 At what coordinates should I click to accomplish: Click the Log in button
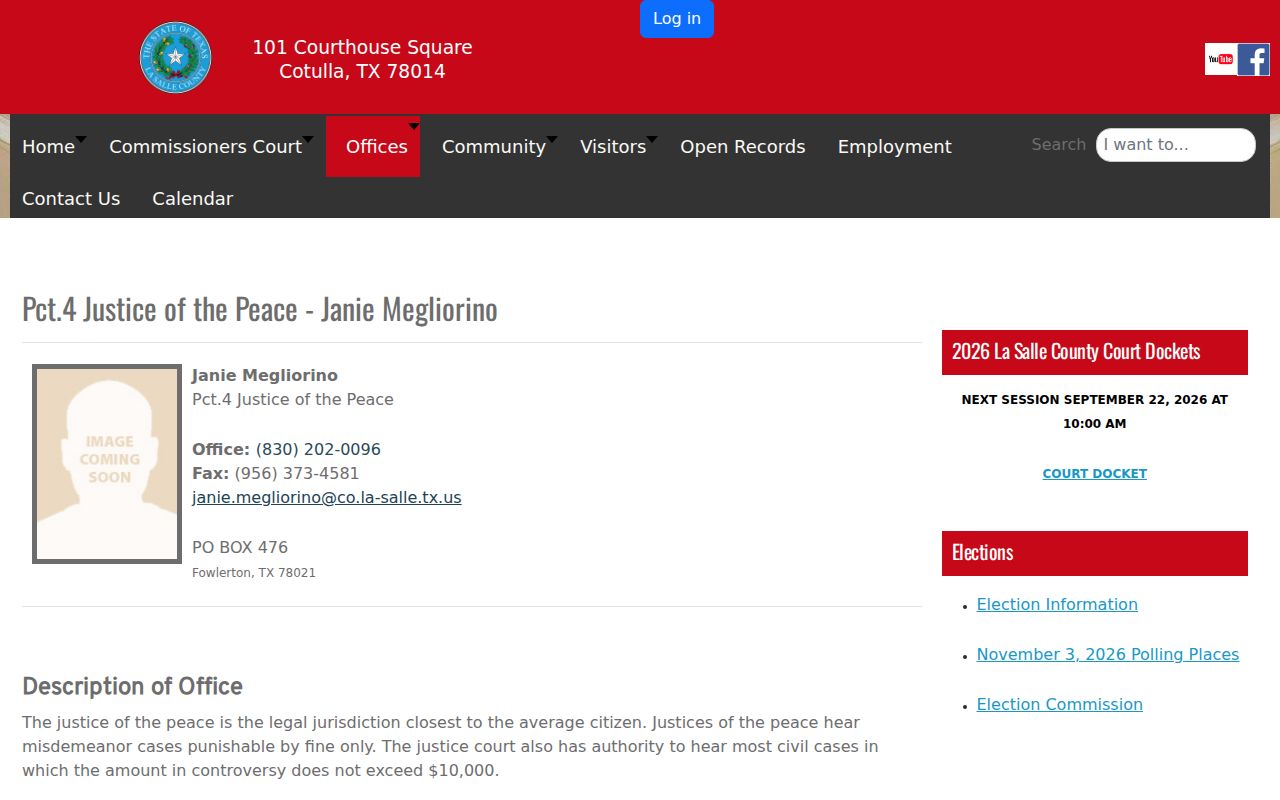[677, 19]
